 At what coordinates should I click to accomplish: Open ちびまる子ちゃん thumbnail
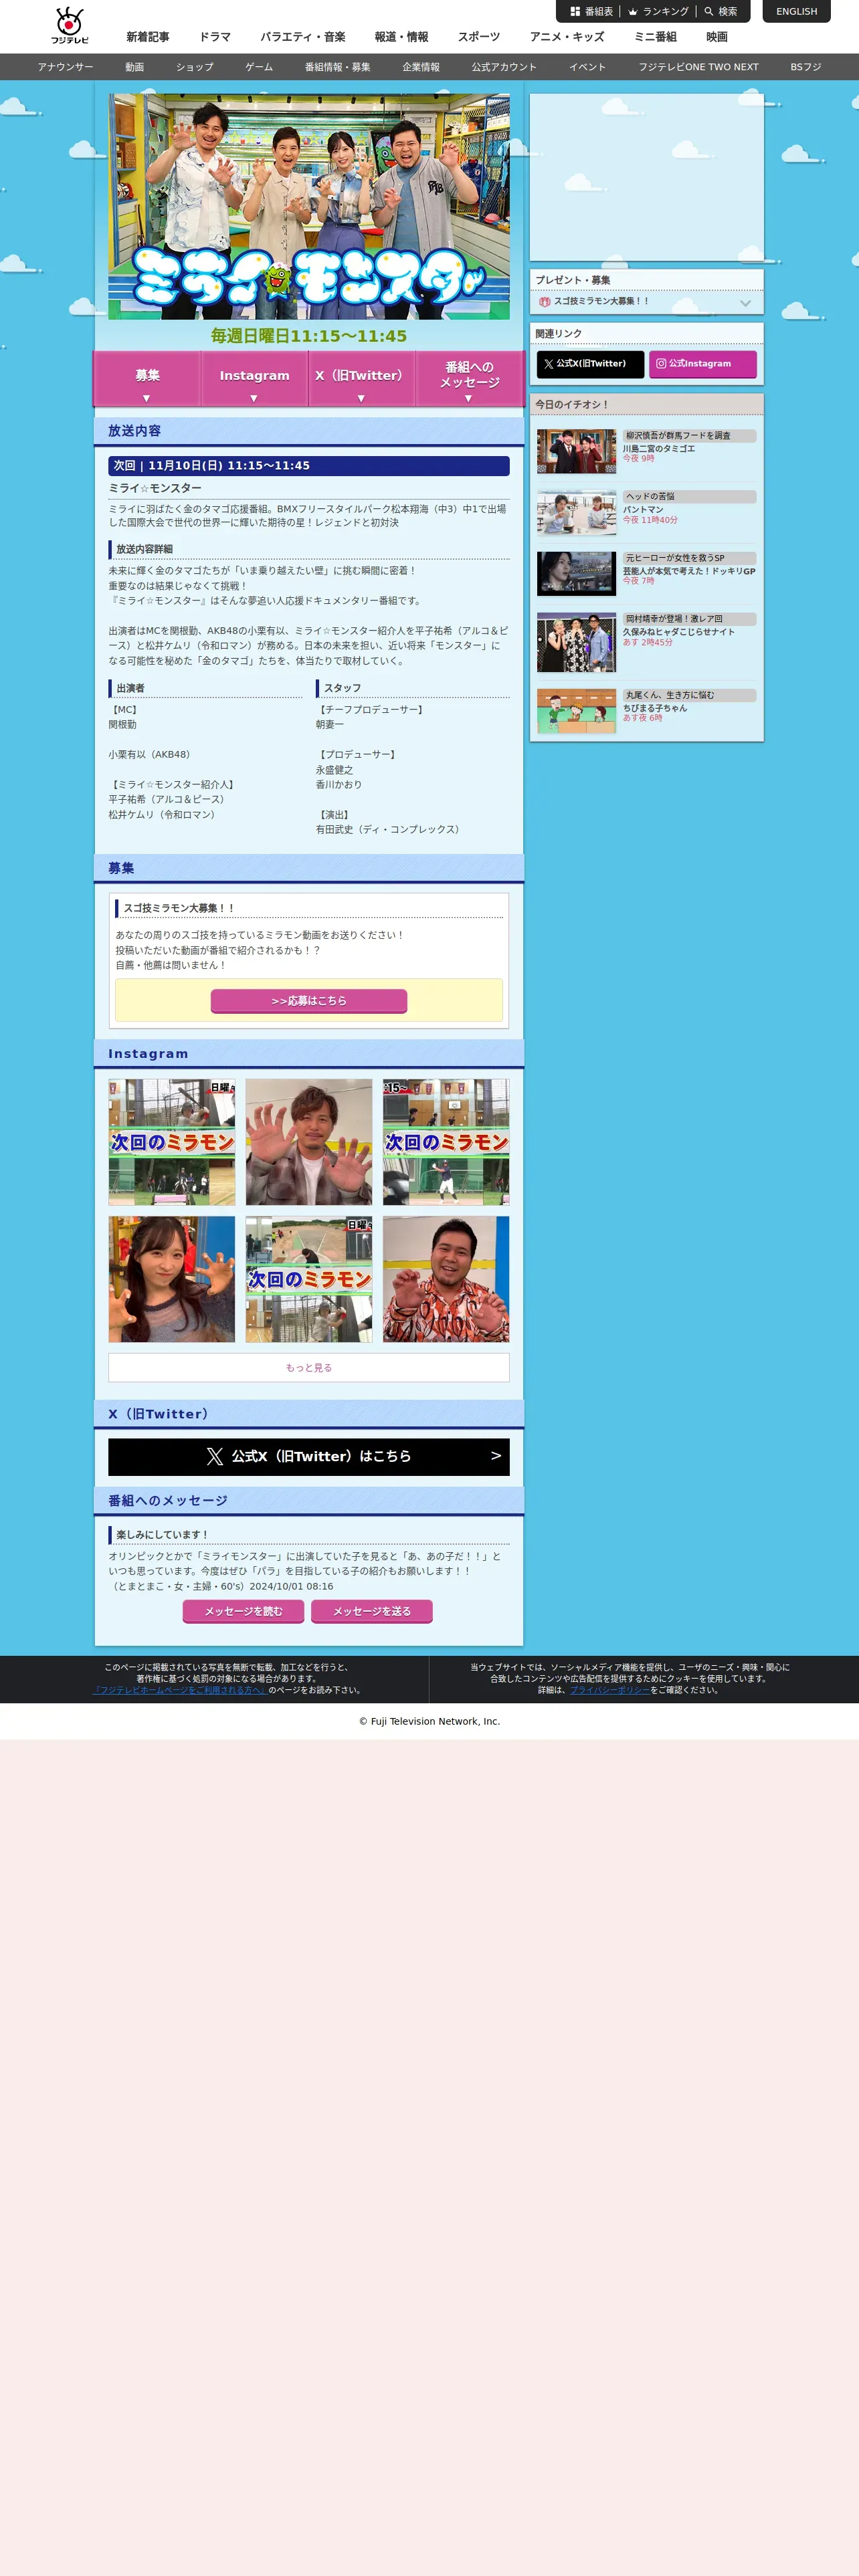(576, 711)
